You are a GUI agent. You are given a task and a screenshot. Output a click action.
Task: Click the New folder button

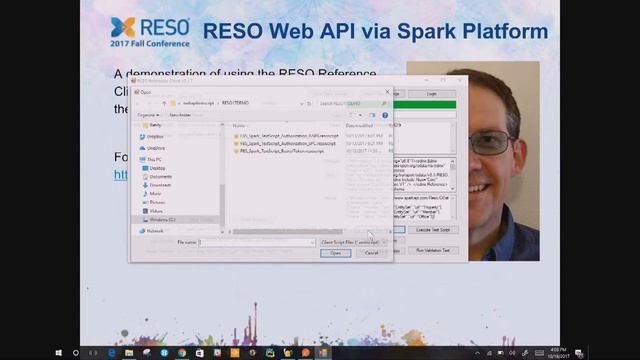pyautogui.click(x=180, y=115)
